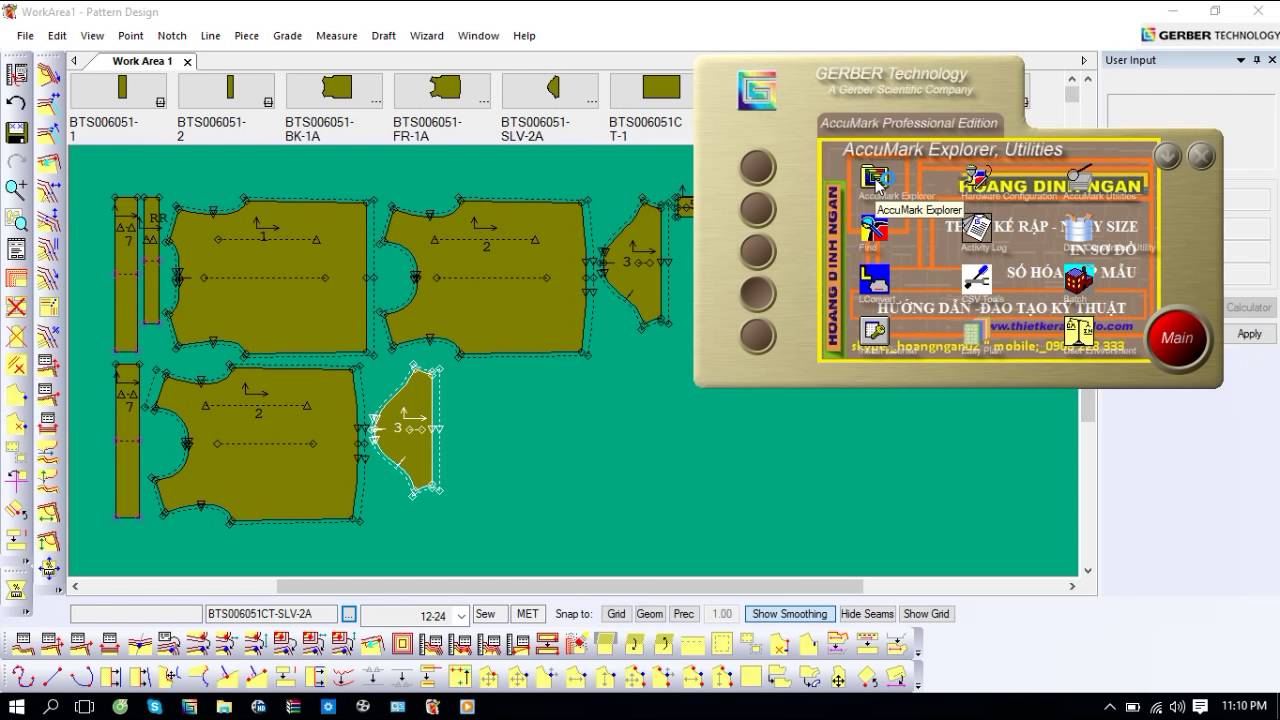Viewport: 1280px width, 720px height.
Task: Toggle Snap to Prec
Action: pos(684,614)
